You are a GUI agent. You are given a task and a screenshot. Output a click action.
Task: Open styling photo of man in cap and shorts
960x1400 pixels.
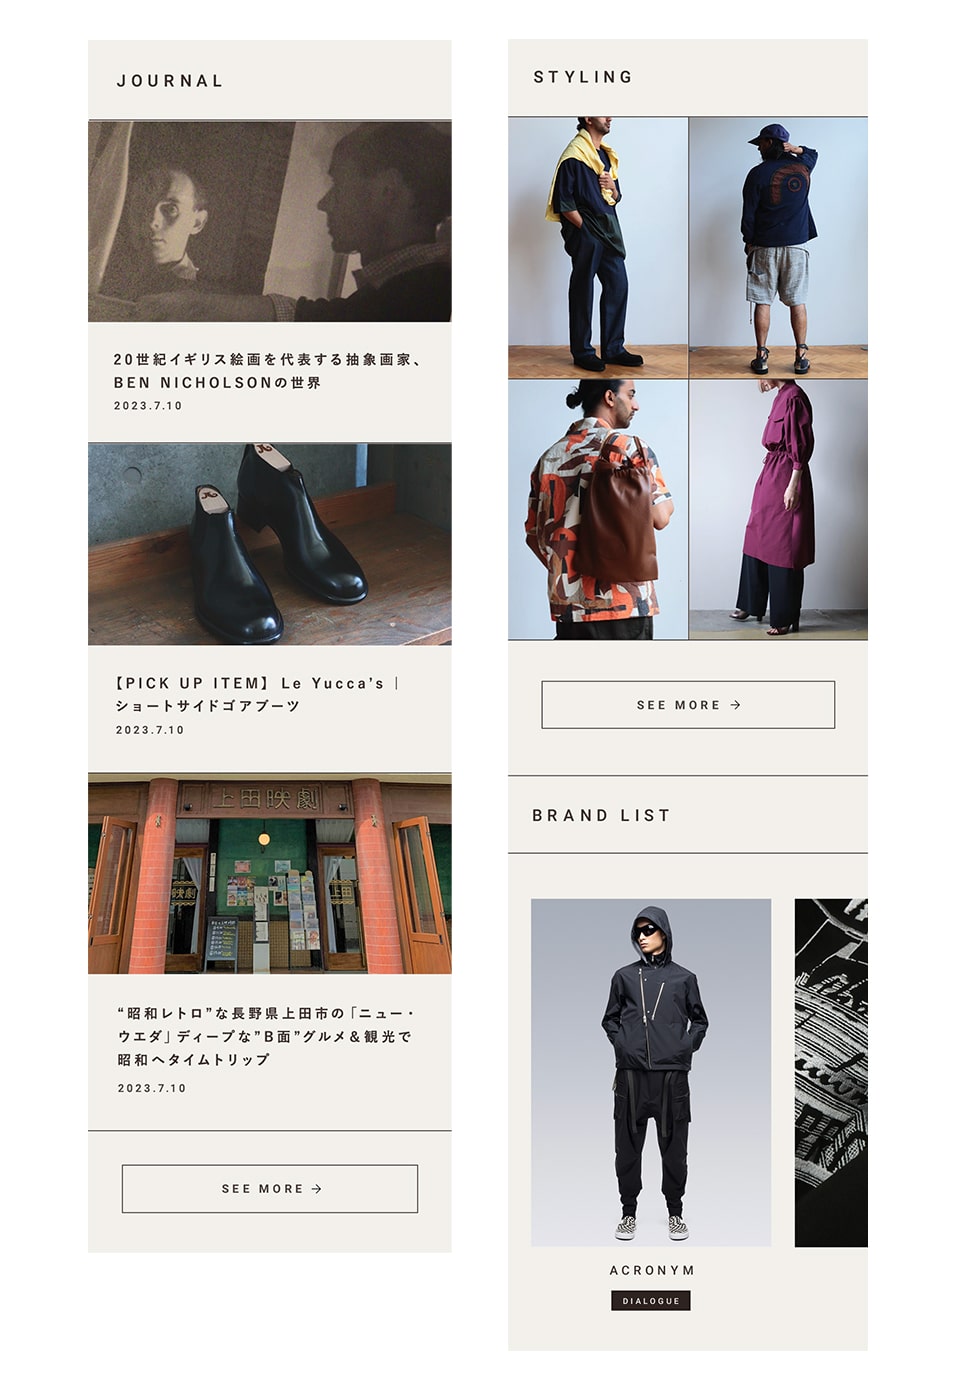click(x=779, y=247)
